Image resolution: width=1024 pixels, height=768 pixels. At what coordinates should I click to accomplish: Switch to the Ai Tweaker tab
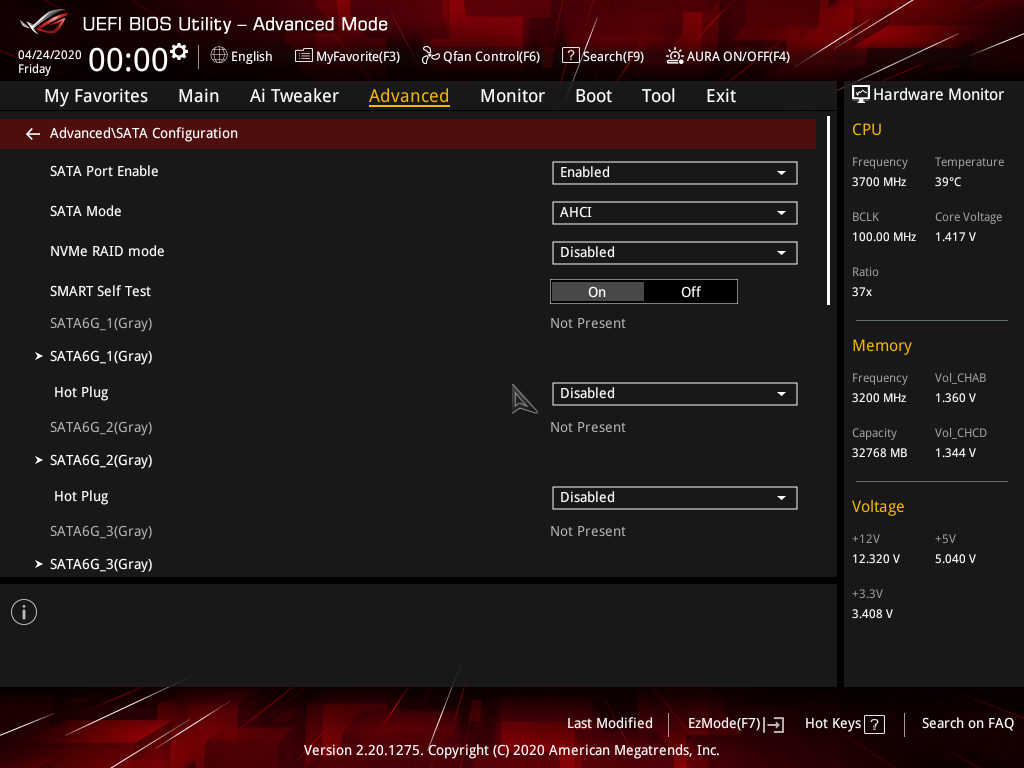294,96
